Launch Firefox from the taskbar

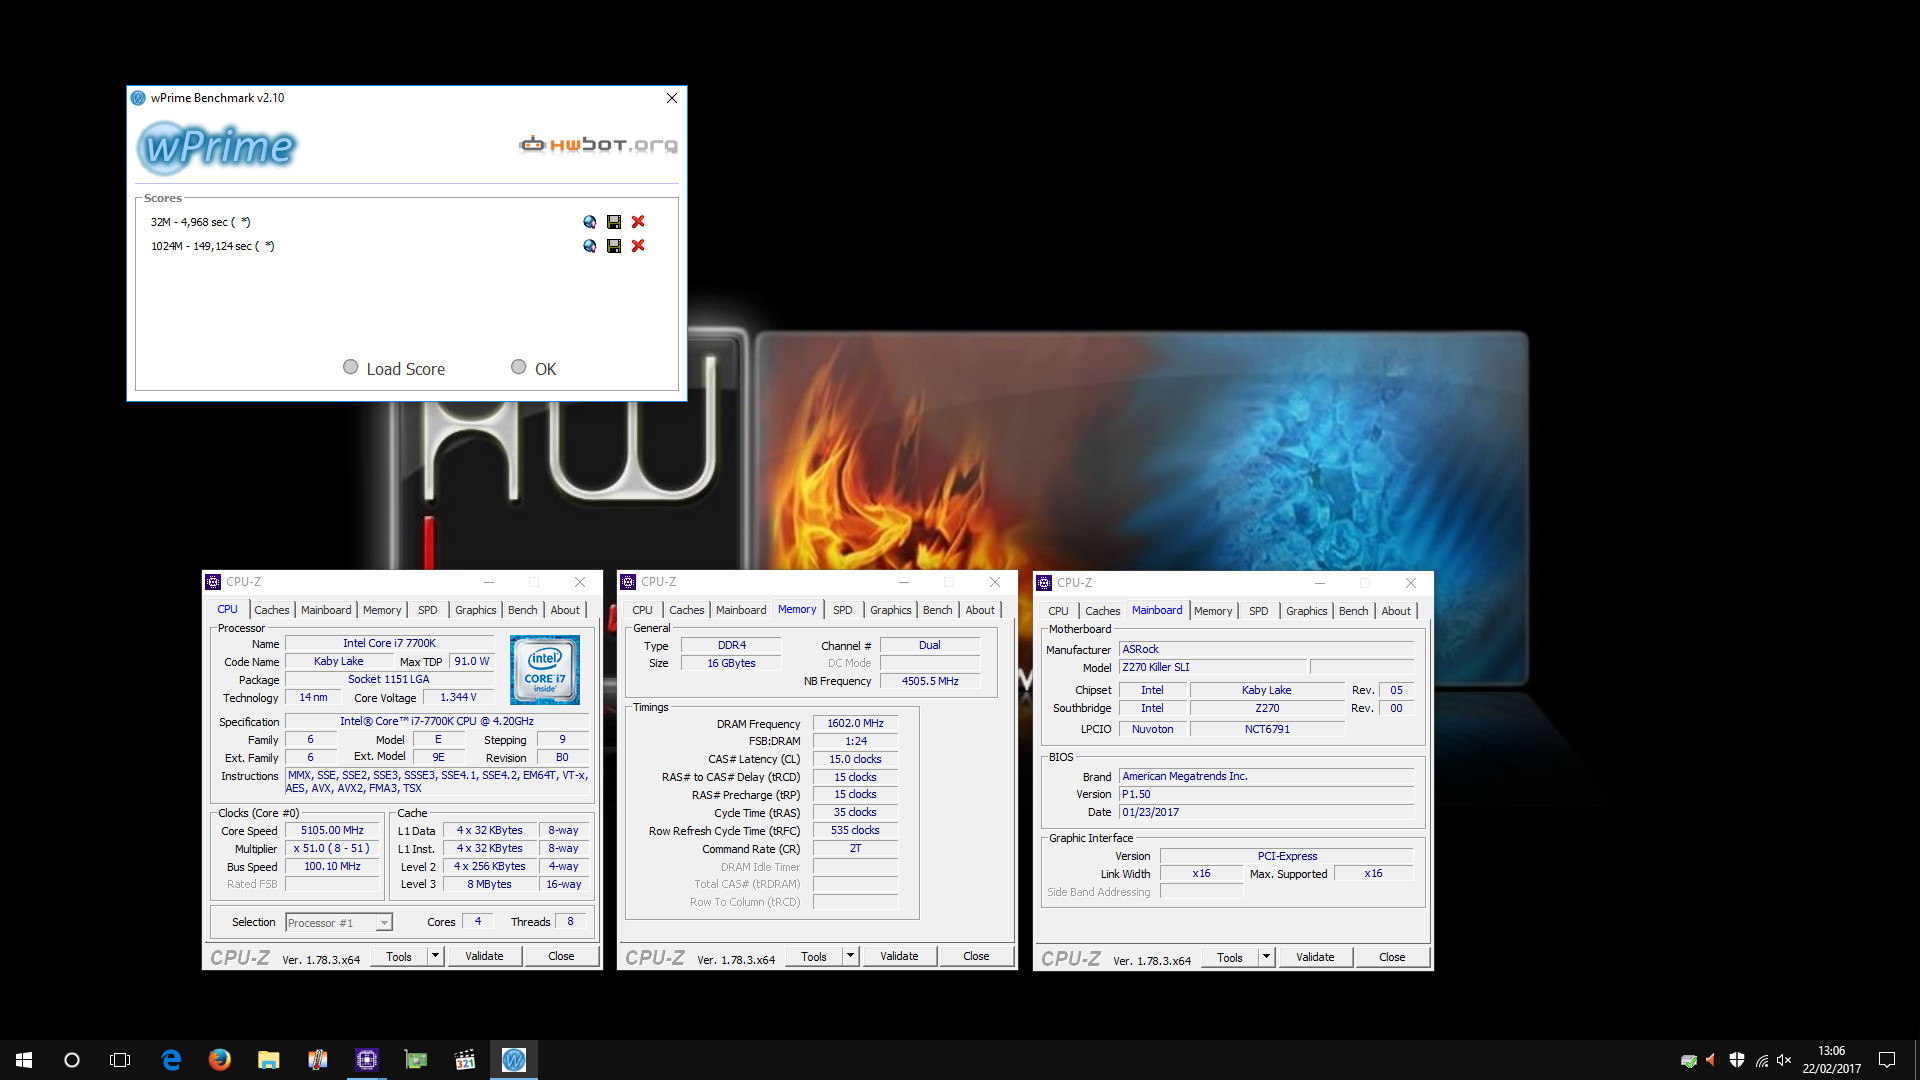point(220,1060)
